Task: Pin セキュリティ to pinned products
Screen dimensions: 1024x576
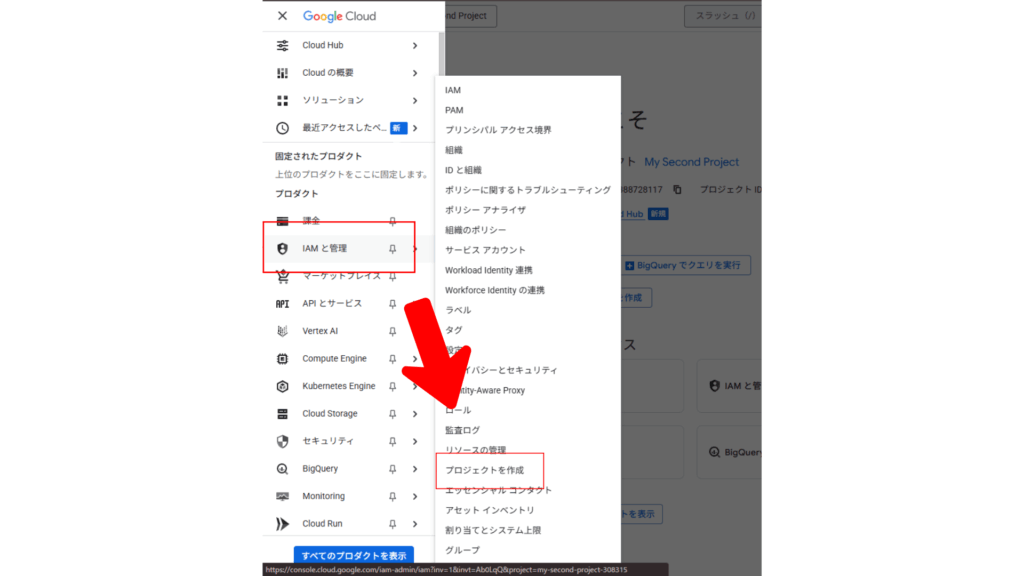Action: [392, 441]
